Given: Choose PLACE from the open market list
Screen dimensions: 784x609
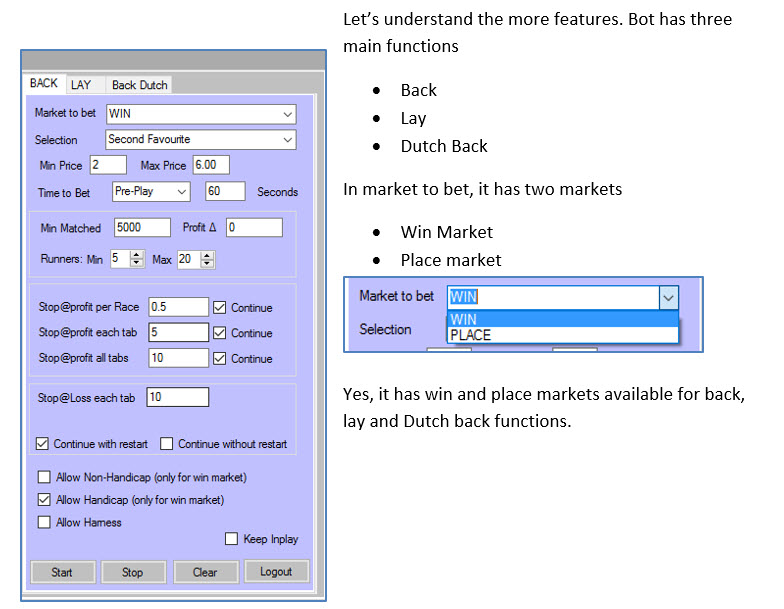Looking at the screenshot, I should (x=470, y=335).
